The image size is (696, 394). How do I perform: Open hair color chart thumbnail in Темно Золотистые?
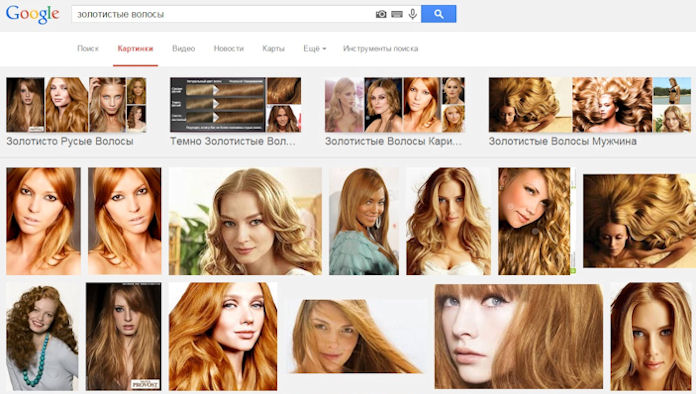(218, 105)
